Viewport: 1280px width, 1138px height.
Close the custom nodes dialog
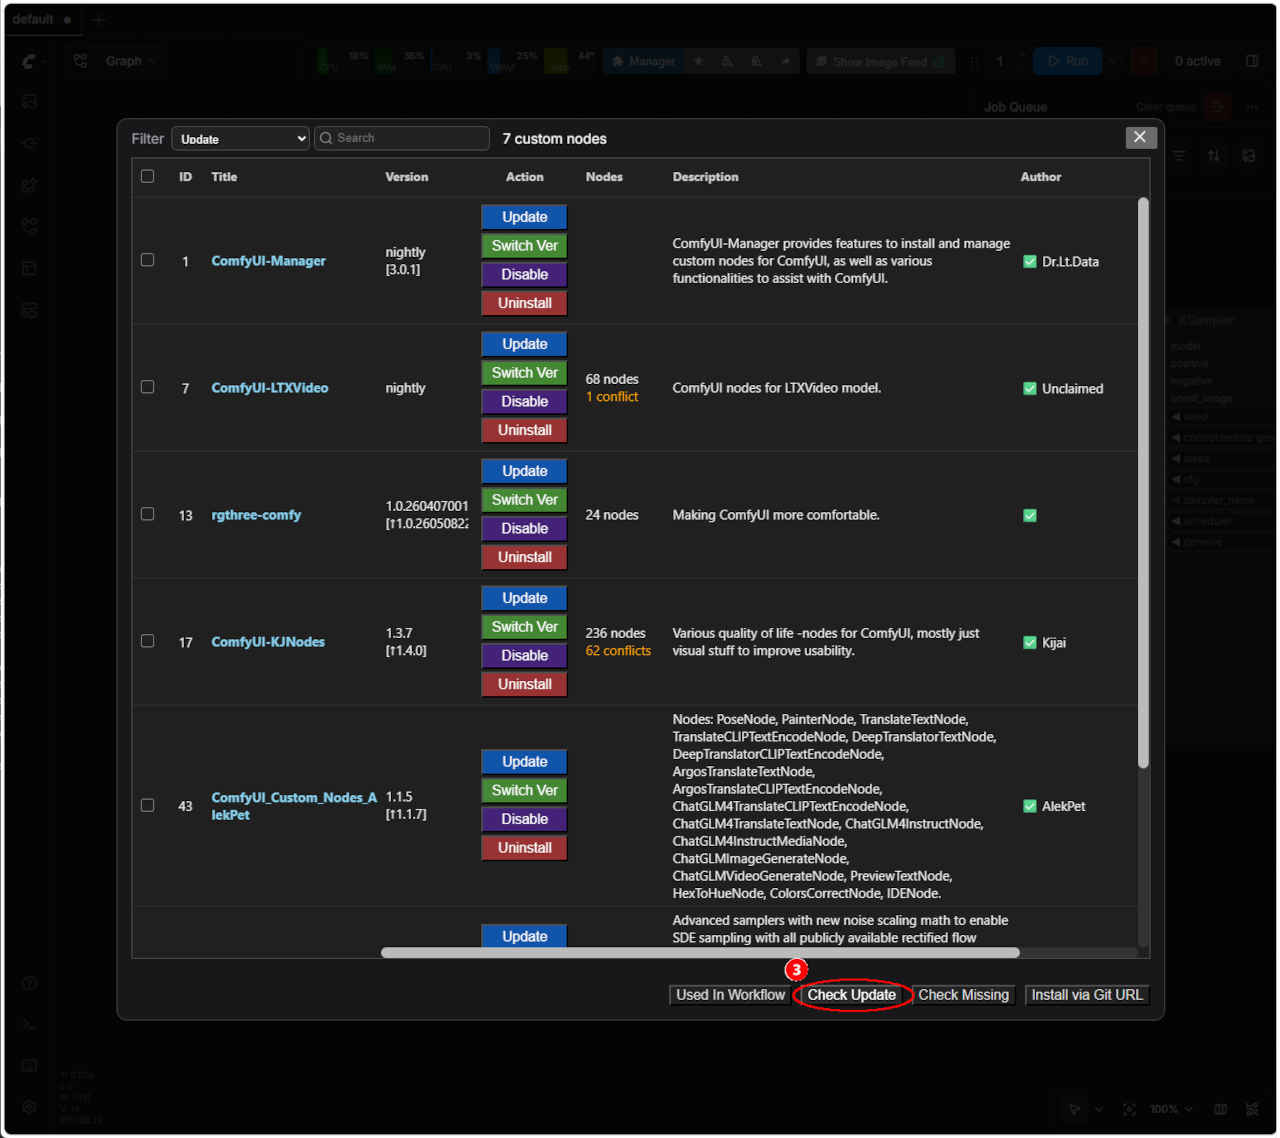(x=1140, y=137)
